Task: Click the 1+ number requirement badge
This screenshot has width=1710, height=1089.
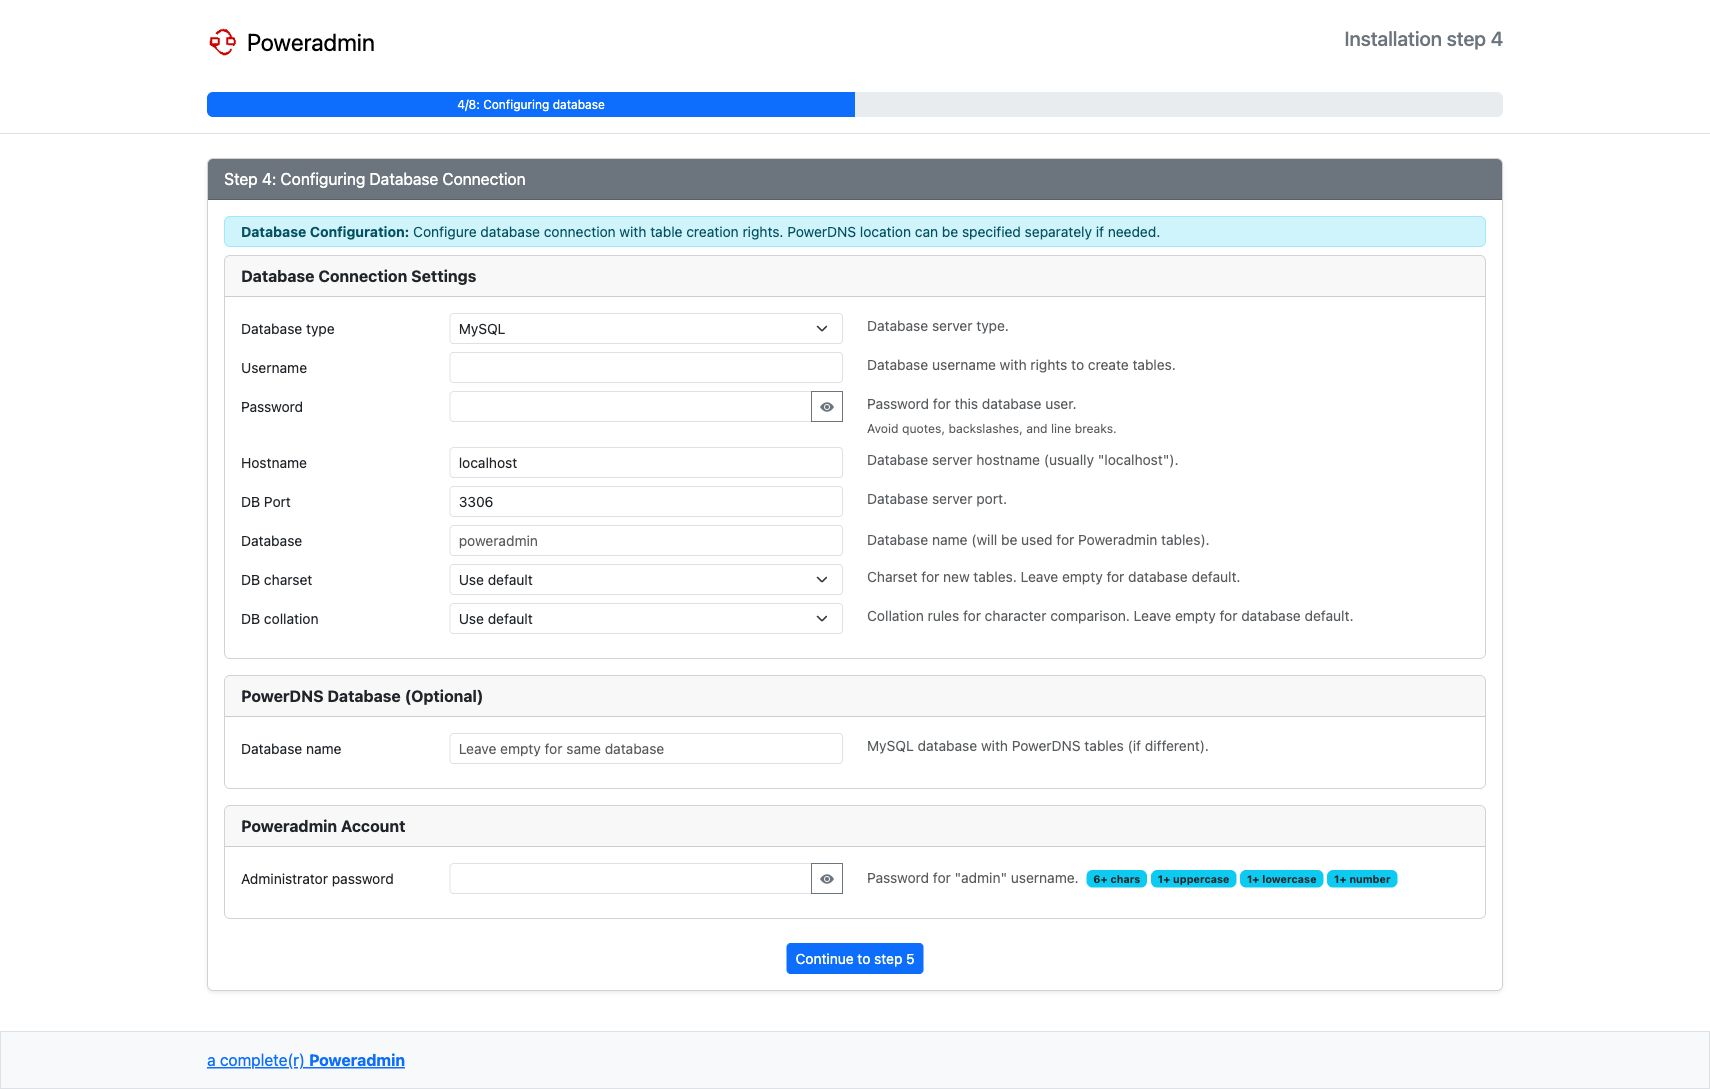Action: click(1361, 879)
